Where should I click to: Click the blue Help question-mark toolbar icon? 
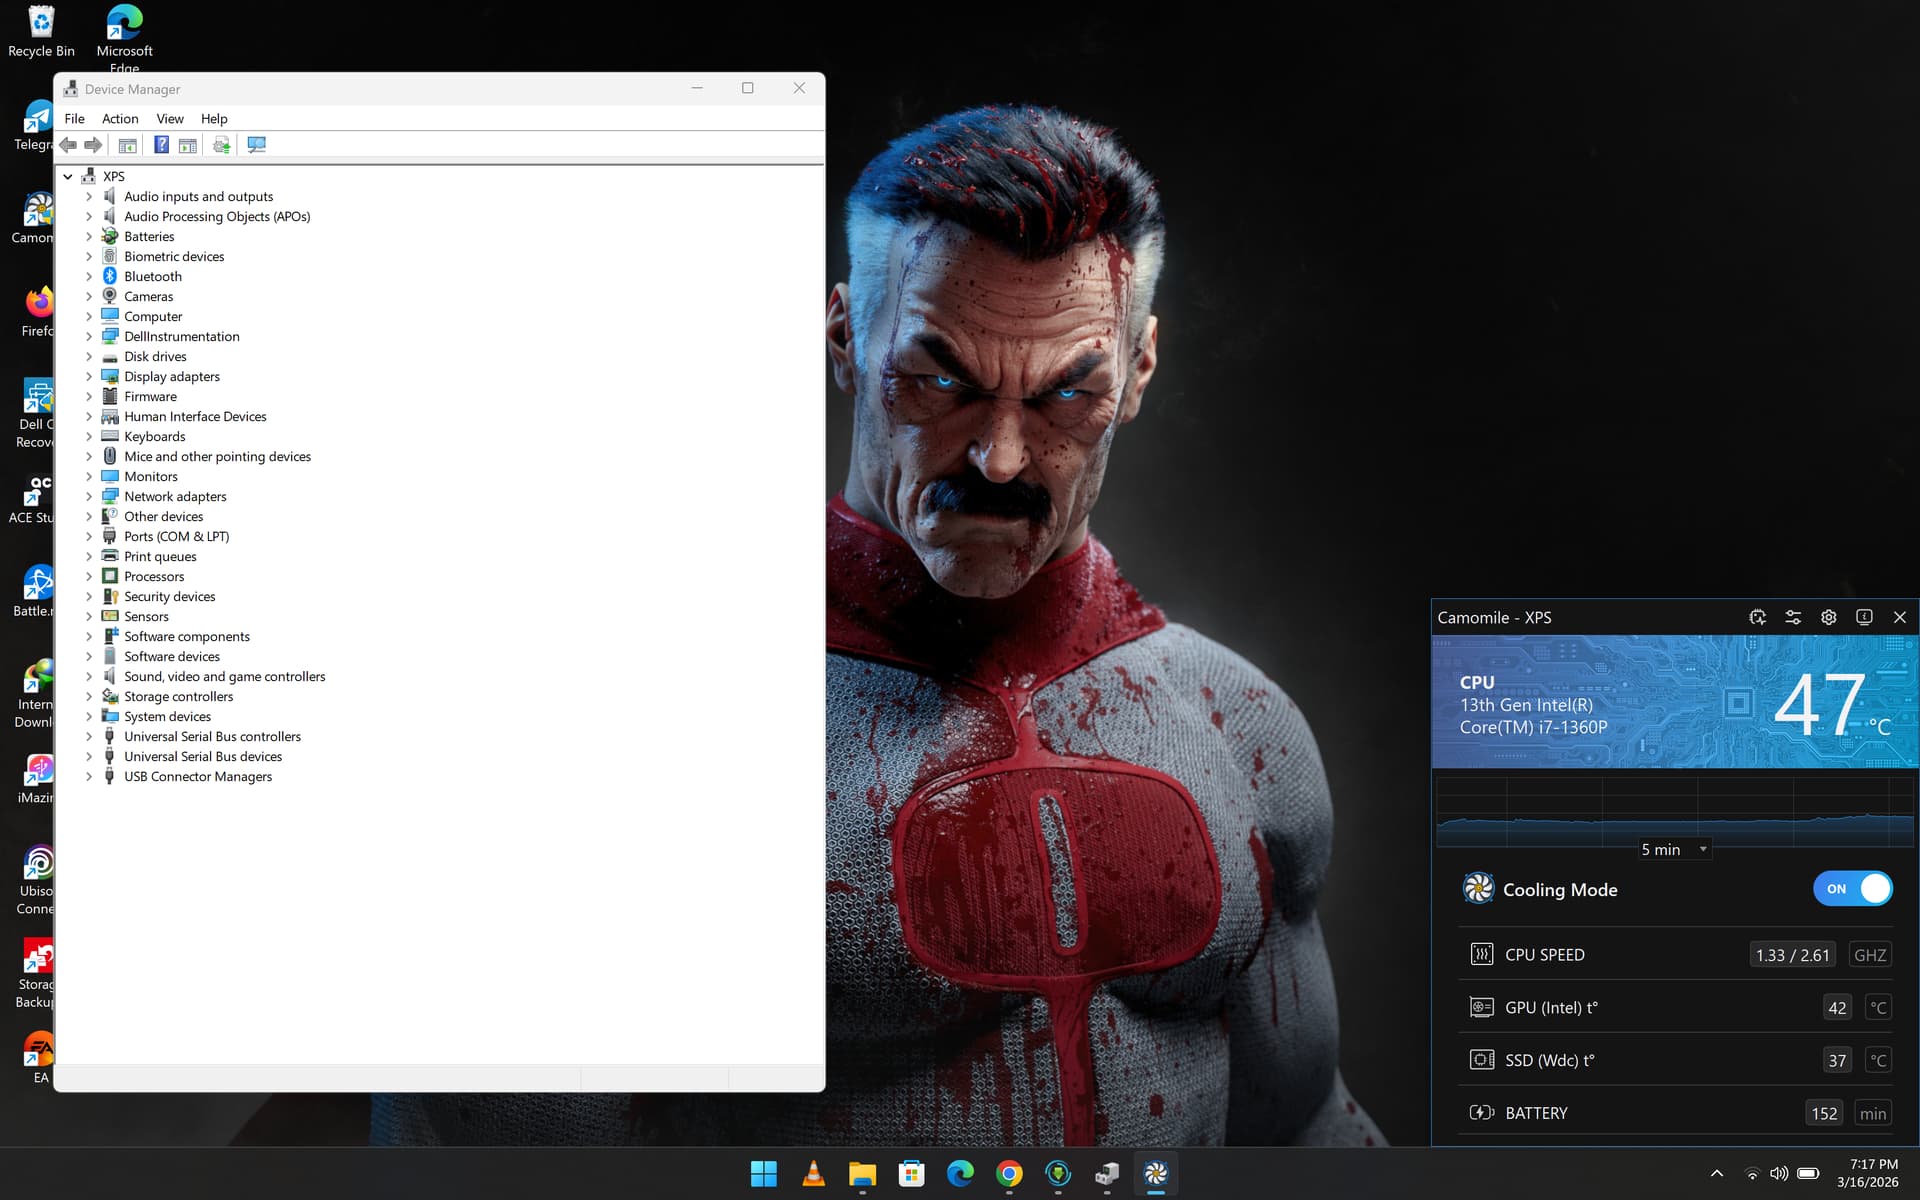coord(161,145)
